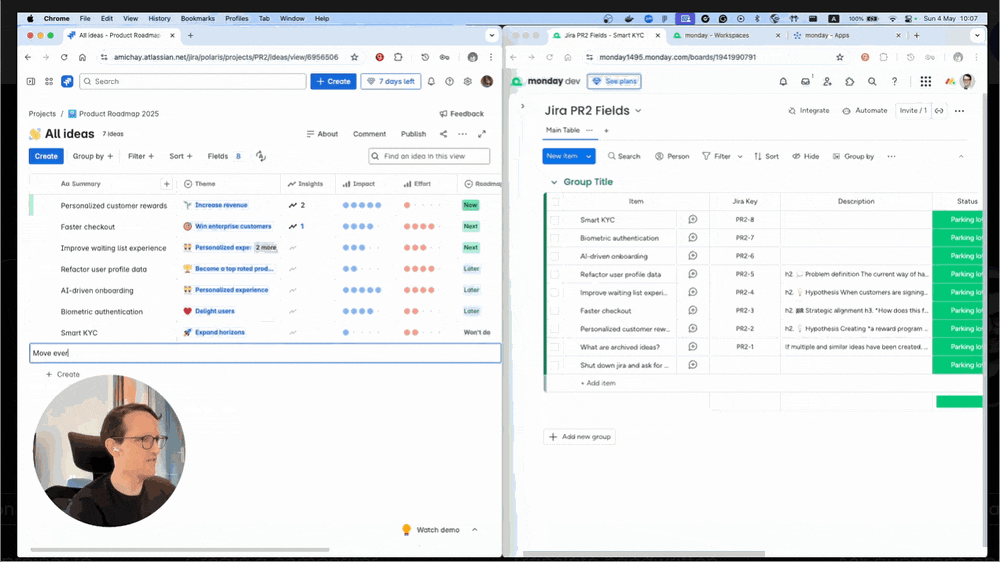Open monday products switcher grid icon
This screenshot has width=1000, height=562.
pyautogui.click(x=925, y=82)
